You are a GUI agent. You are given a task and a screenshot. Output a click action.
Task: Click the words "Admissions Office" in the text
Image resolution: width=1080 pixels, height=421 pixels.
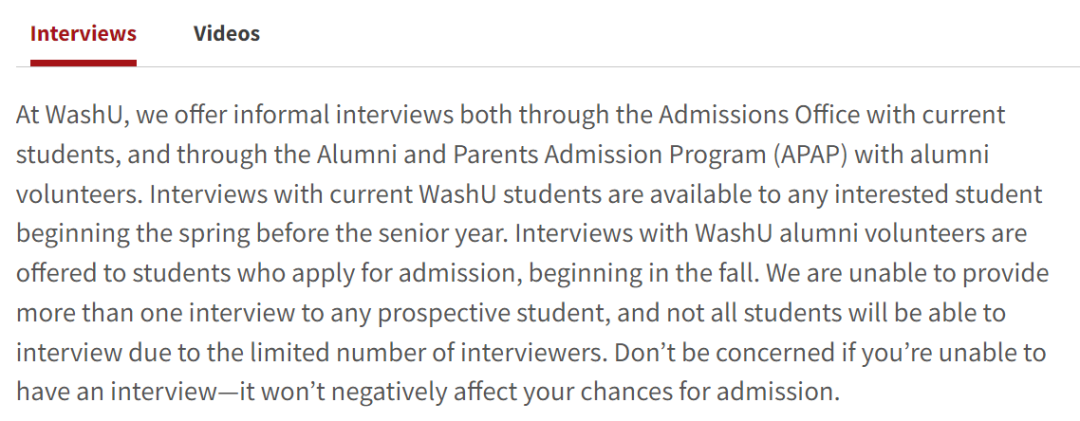(759, 114)
